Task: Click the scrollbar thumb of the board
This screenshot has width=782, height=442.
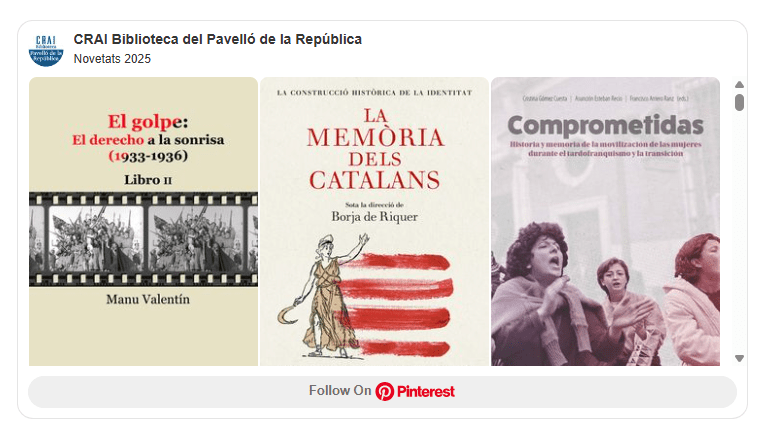Action: [x=739, y=102]
